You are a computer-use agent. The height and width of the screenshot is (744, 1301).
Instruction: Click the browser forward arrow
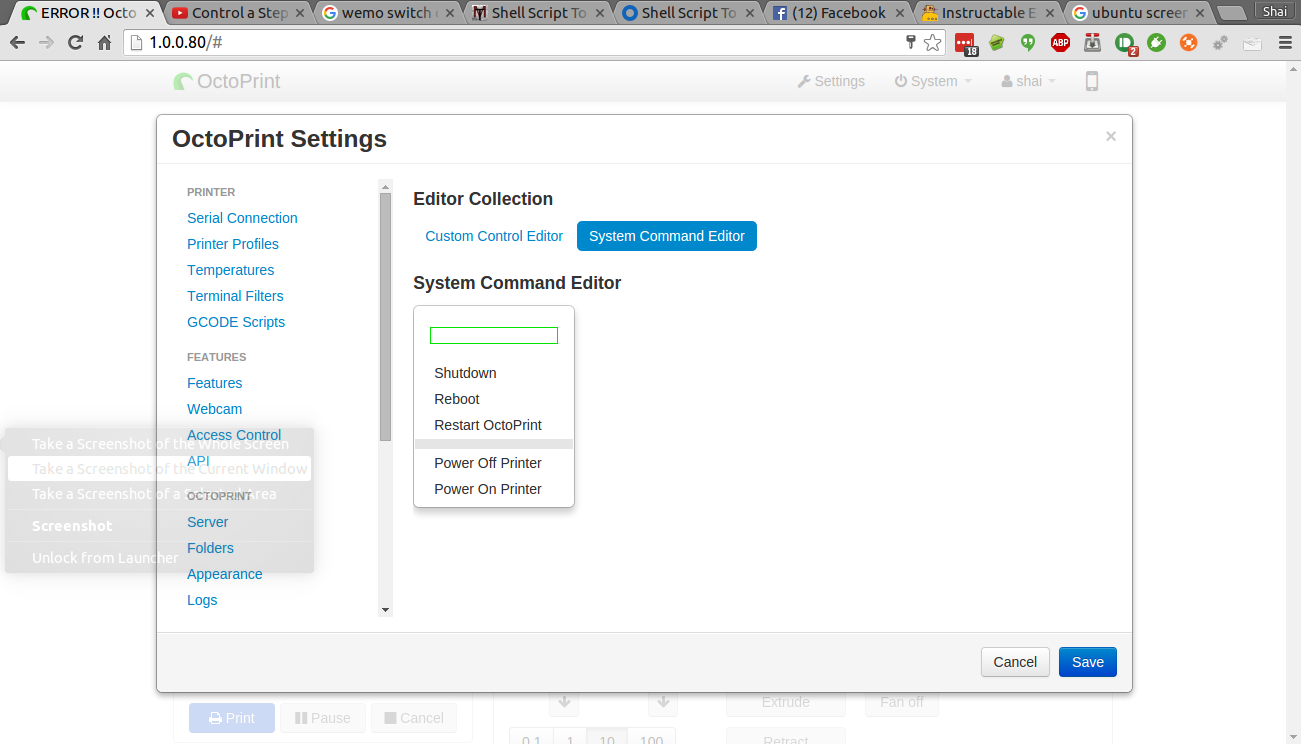coord(46,43)
